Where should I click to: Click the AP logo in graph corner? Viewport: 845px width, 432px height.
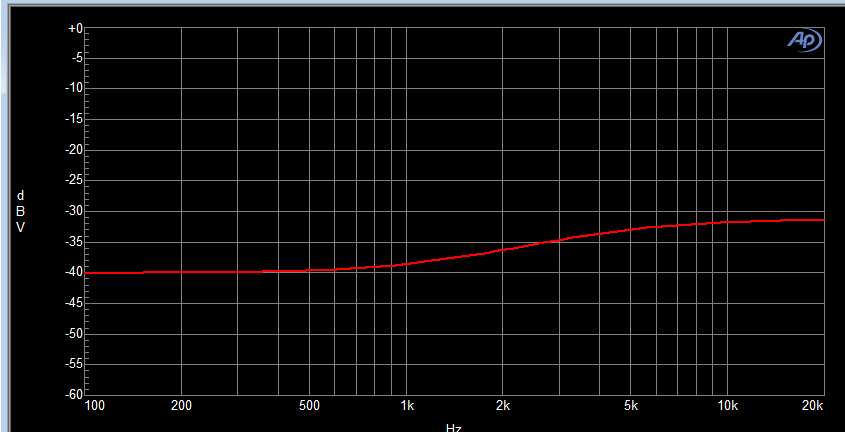tap(805, 40)
